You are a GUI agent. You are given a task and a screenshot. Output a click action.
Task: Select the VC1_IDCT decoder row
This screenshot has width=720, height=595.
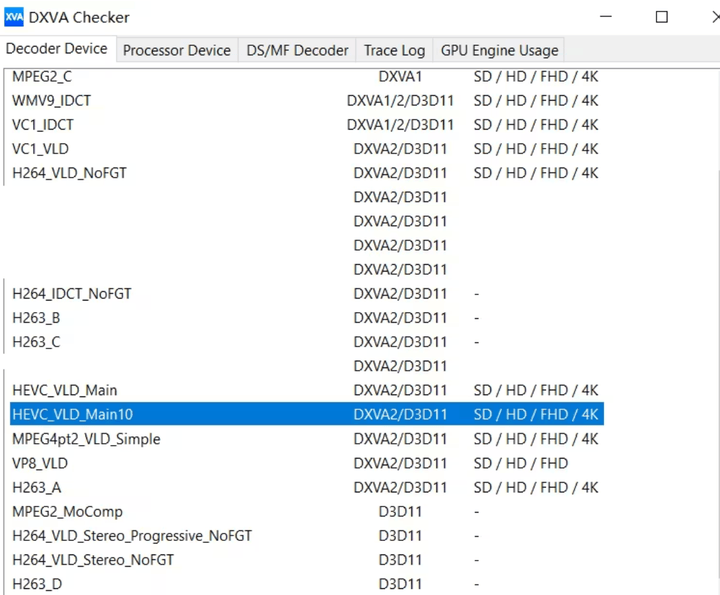pyautogui.click(x=307, y=125)
